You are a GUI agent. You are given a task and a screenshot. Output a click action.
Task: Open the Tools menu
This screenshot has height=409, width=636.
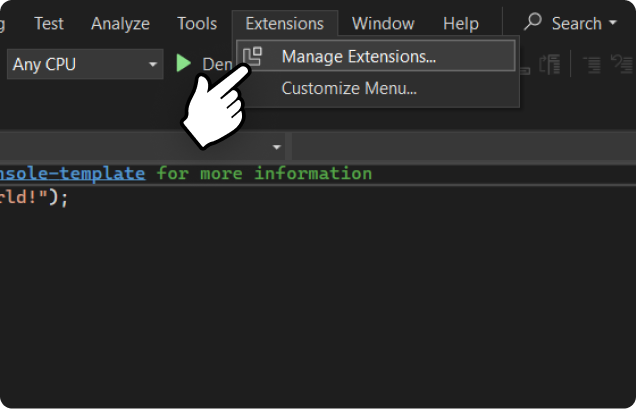(x=197, y=23)
